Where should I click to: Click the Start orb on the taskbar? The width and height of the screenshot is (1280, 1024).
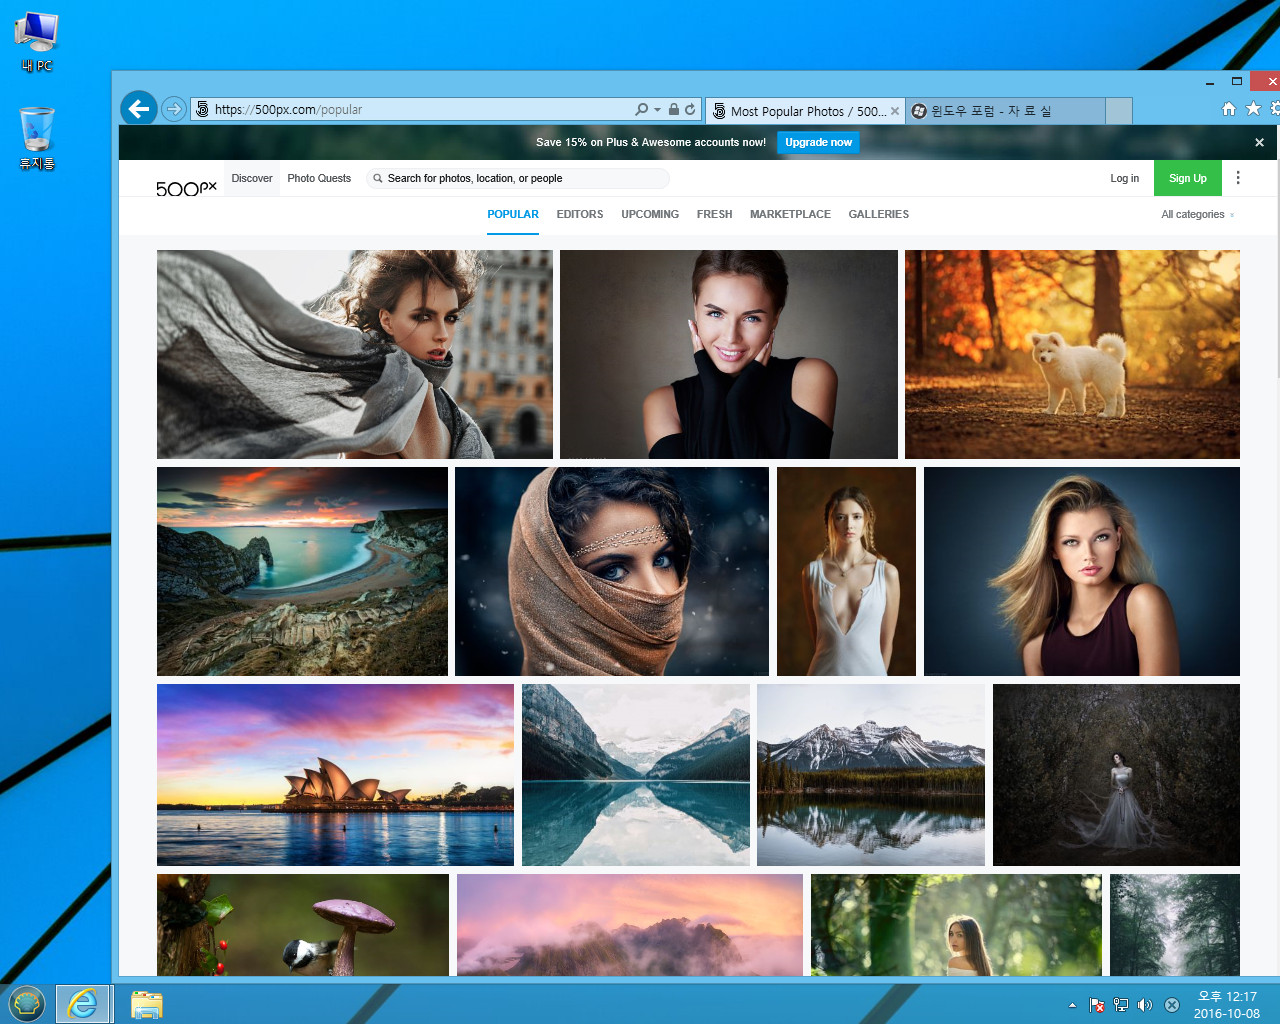tap(26, 1003)
